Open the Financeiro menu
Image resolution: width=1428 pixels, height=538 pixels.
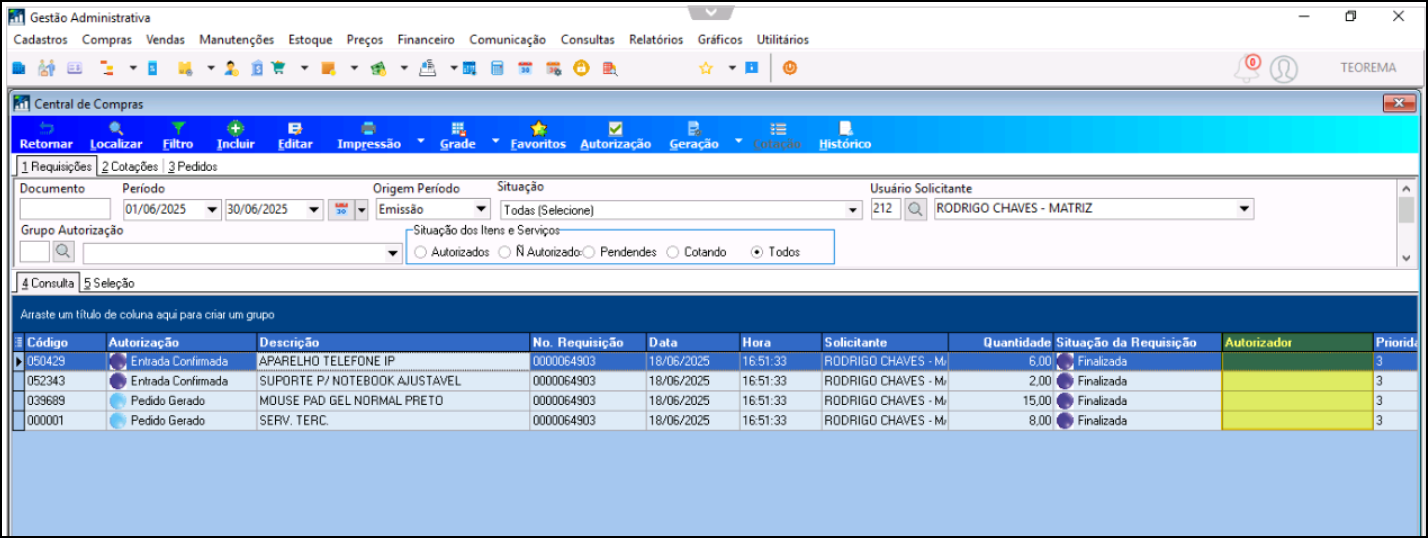[x=426, y=40]
